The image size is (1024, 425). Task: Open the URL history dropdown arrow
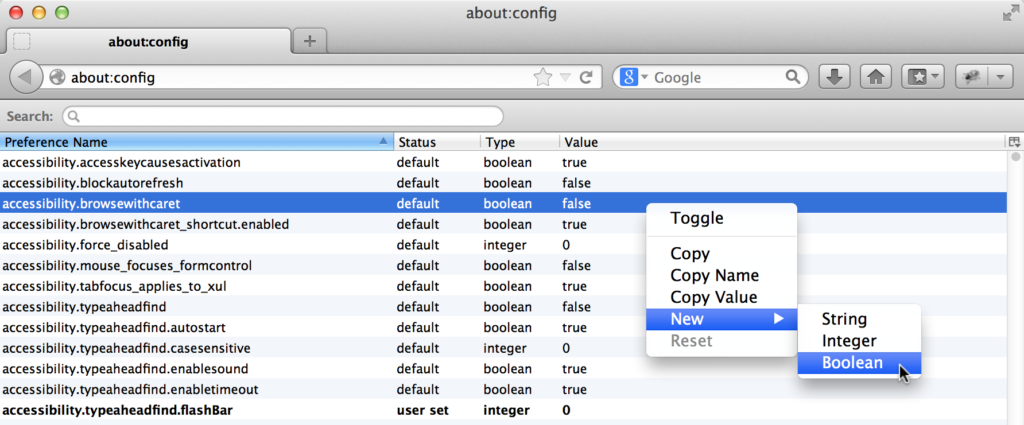[566, 78]
